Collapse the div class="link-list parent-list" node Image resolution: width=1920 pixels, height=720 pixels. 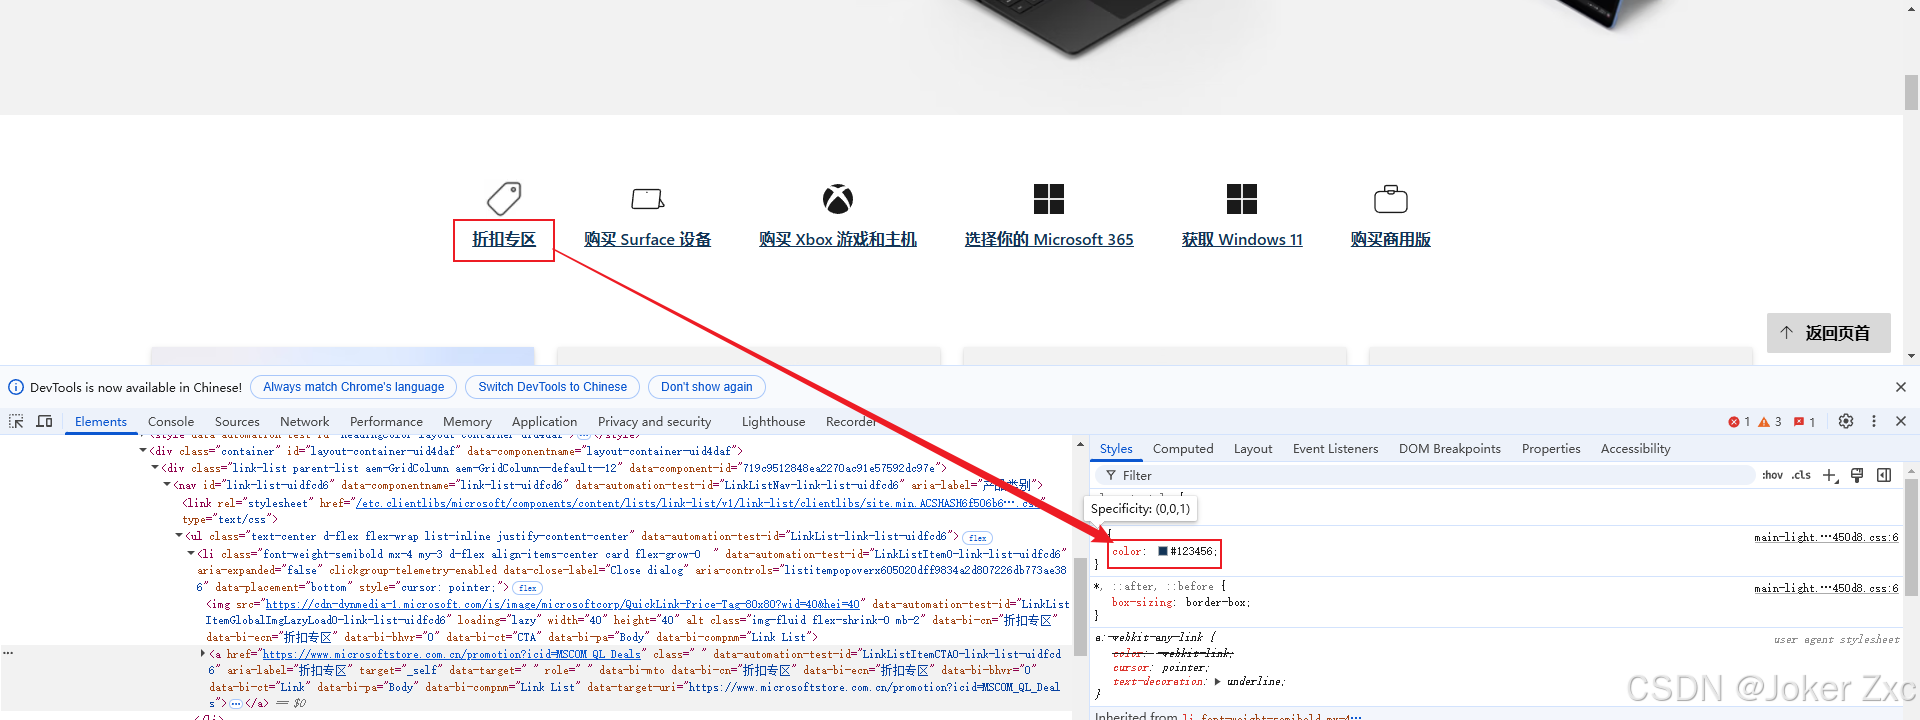point(155,468)
